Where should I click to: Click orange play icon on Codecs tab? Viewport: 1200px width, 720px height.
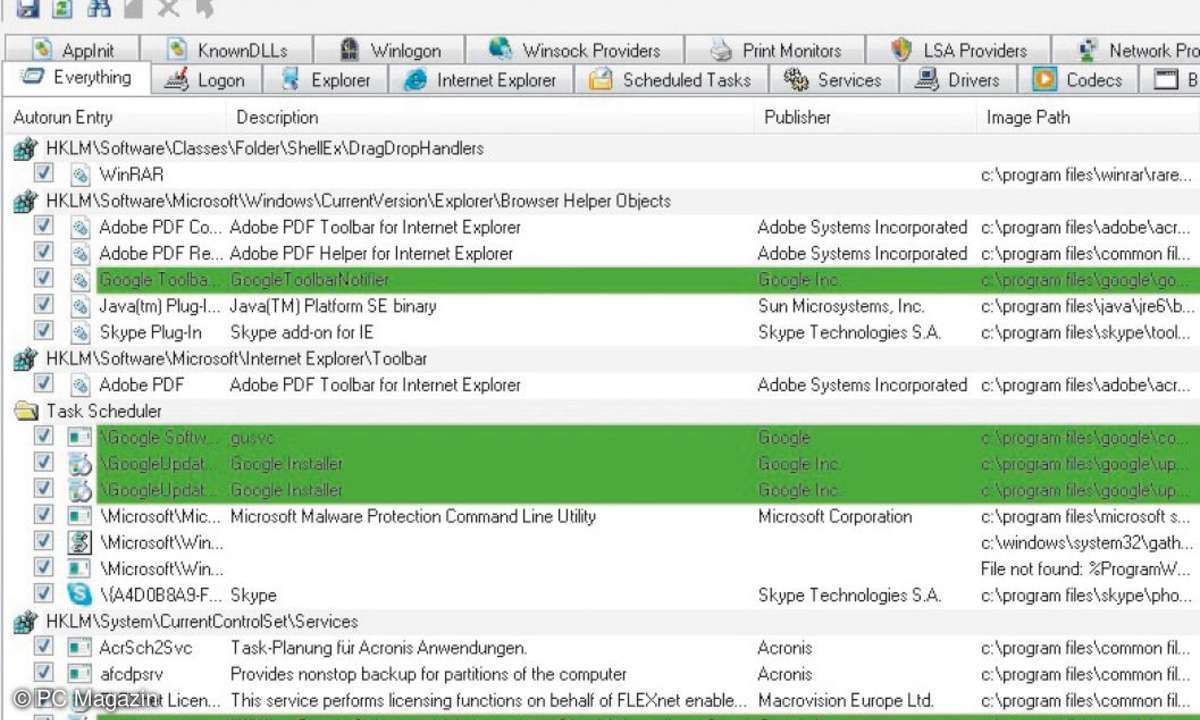(1044, 79)
